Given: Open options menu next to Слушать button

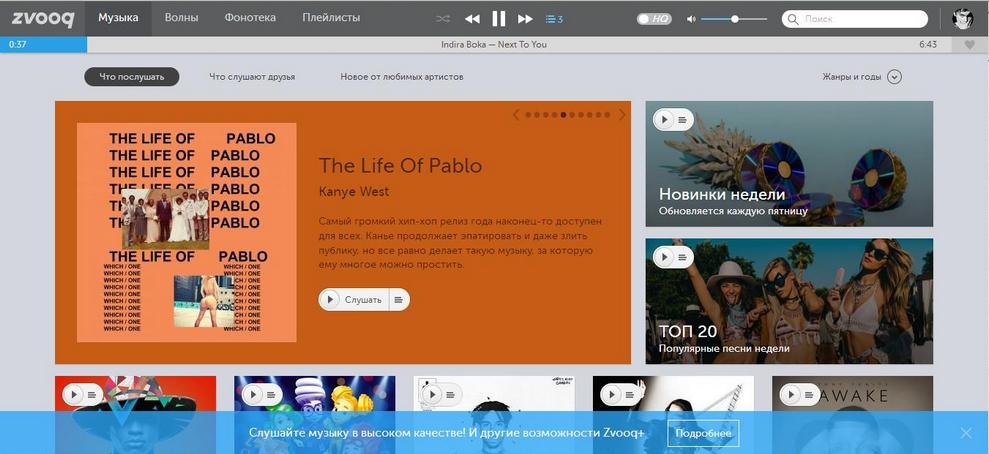Looking at the screenshot, I should (398, 299).
